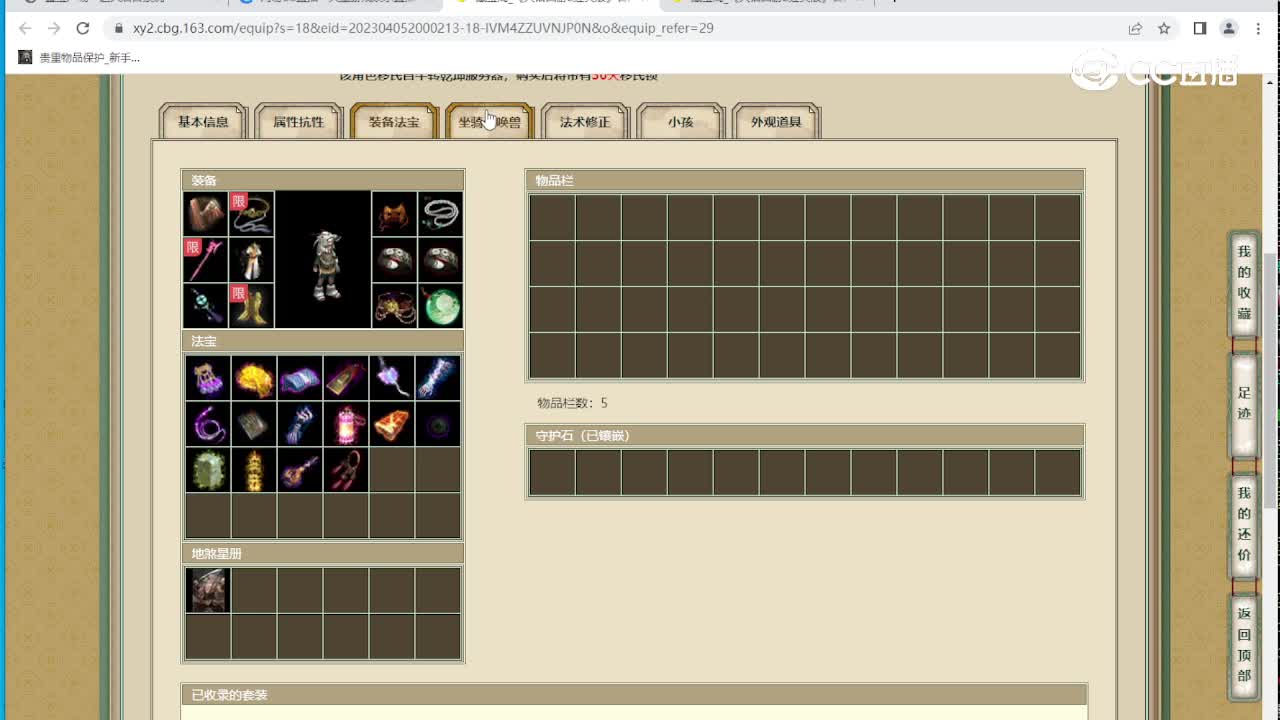Click the teal-gem scepter equipment icon
The image size is (1280, 720).
pyautogui.click(x=206, y=306)
